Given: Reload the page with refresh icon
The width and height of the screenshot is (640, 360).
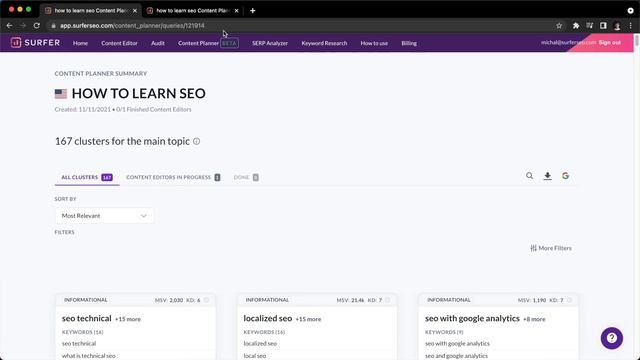Looking at the screenshot, I should click(37, 25).
